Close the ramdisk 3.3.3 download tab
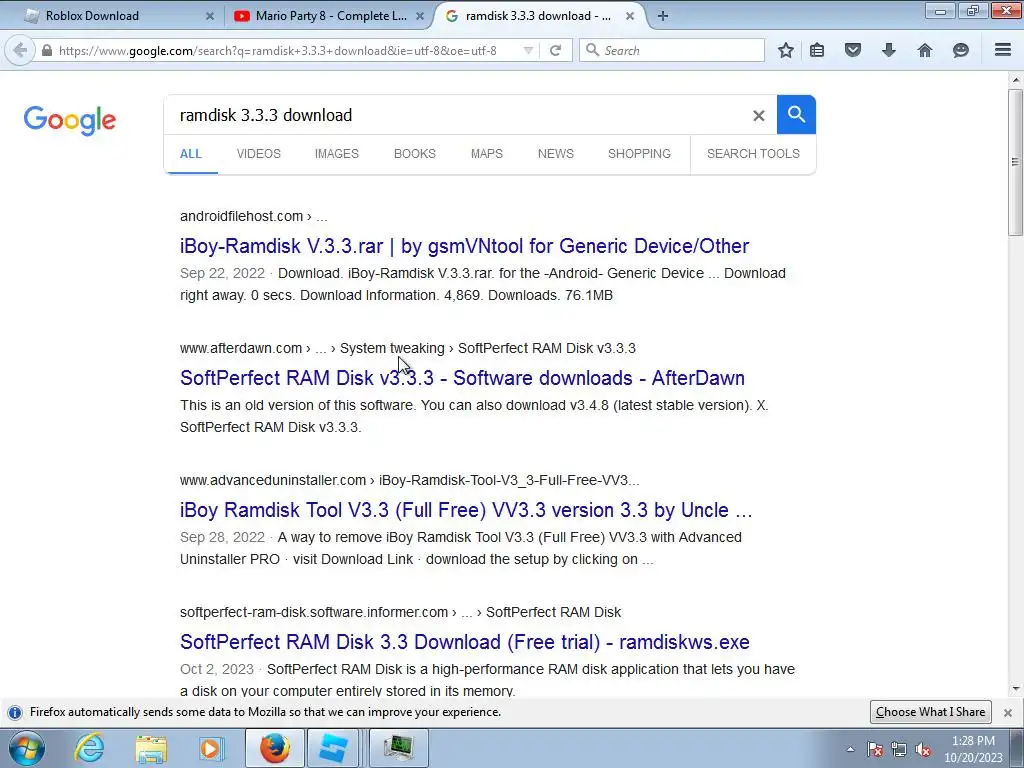The width and height of the screenshot is (1024, 768). (x=630, y=16)
